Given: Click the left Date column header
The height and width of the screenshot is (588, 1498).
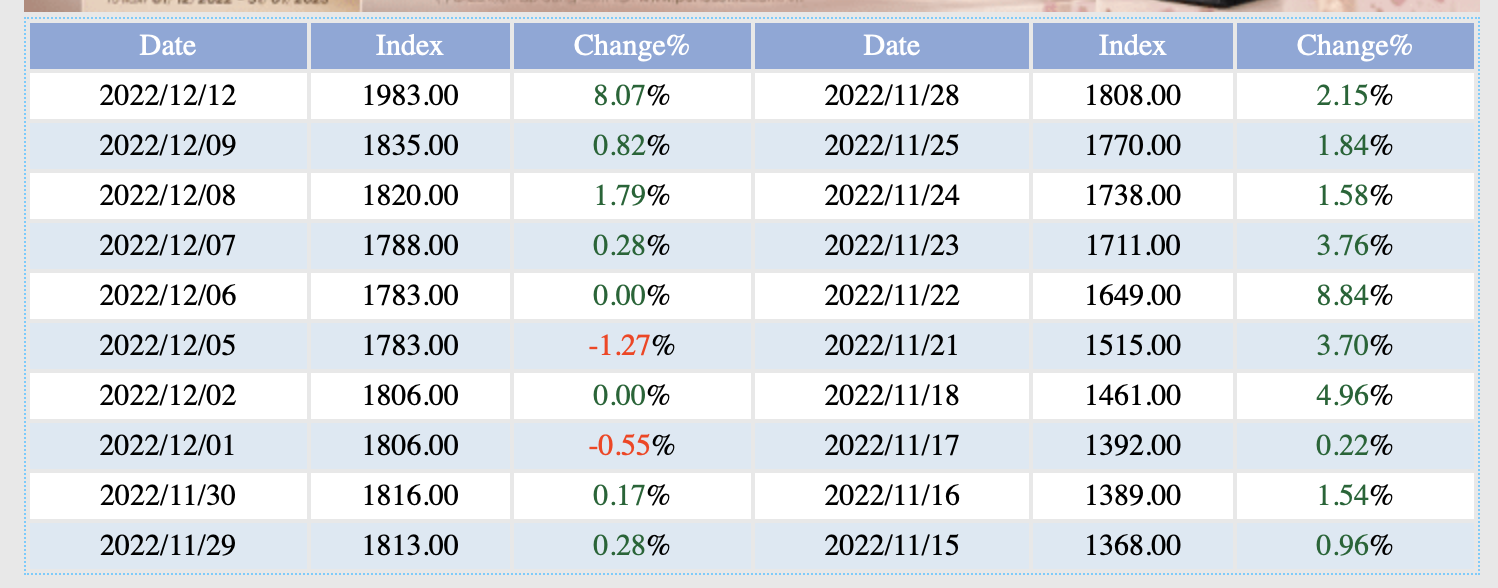Looking at the screenshot, I should (x=168, y=46).
